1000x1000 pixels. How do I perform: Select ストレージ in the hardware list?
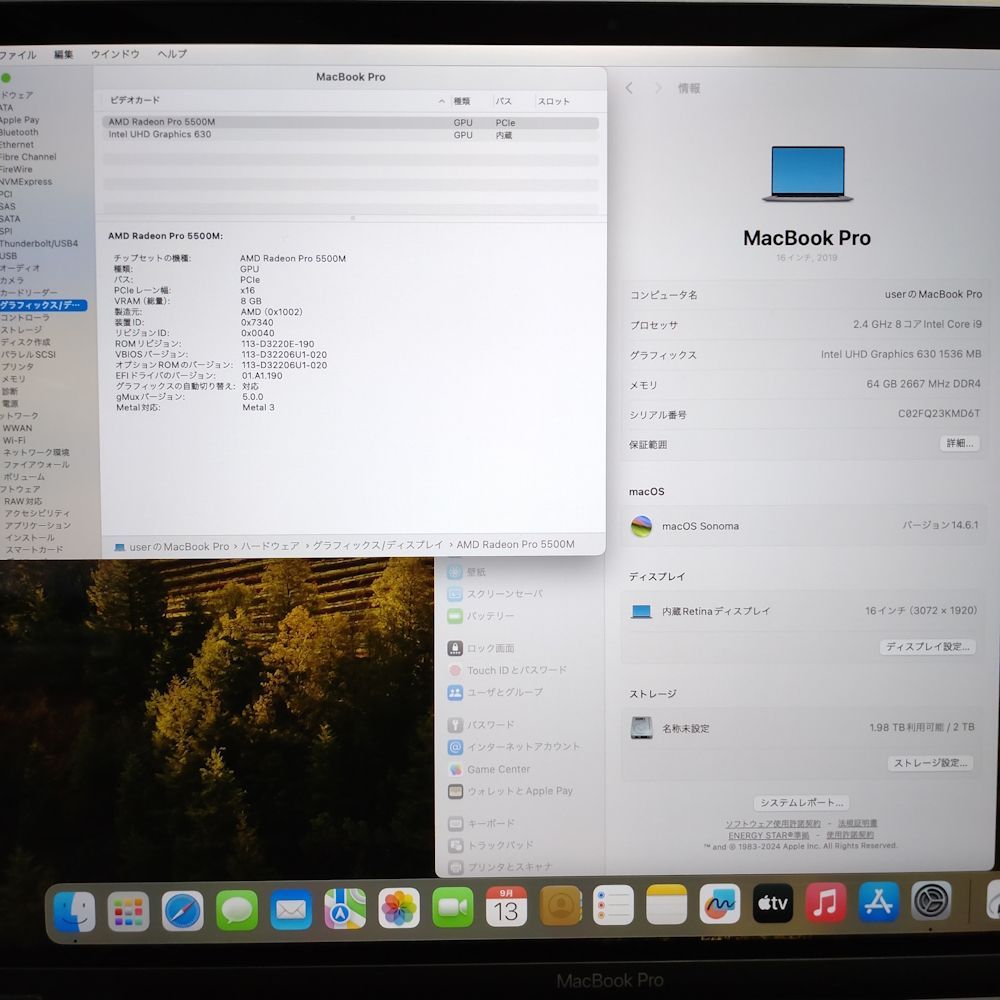(x=21, y=330)
